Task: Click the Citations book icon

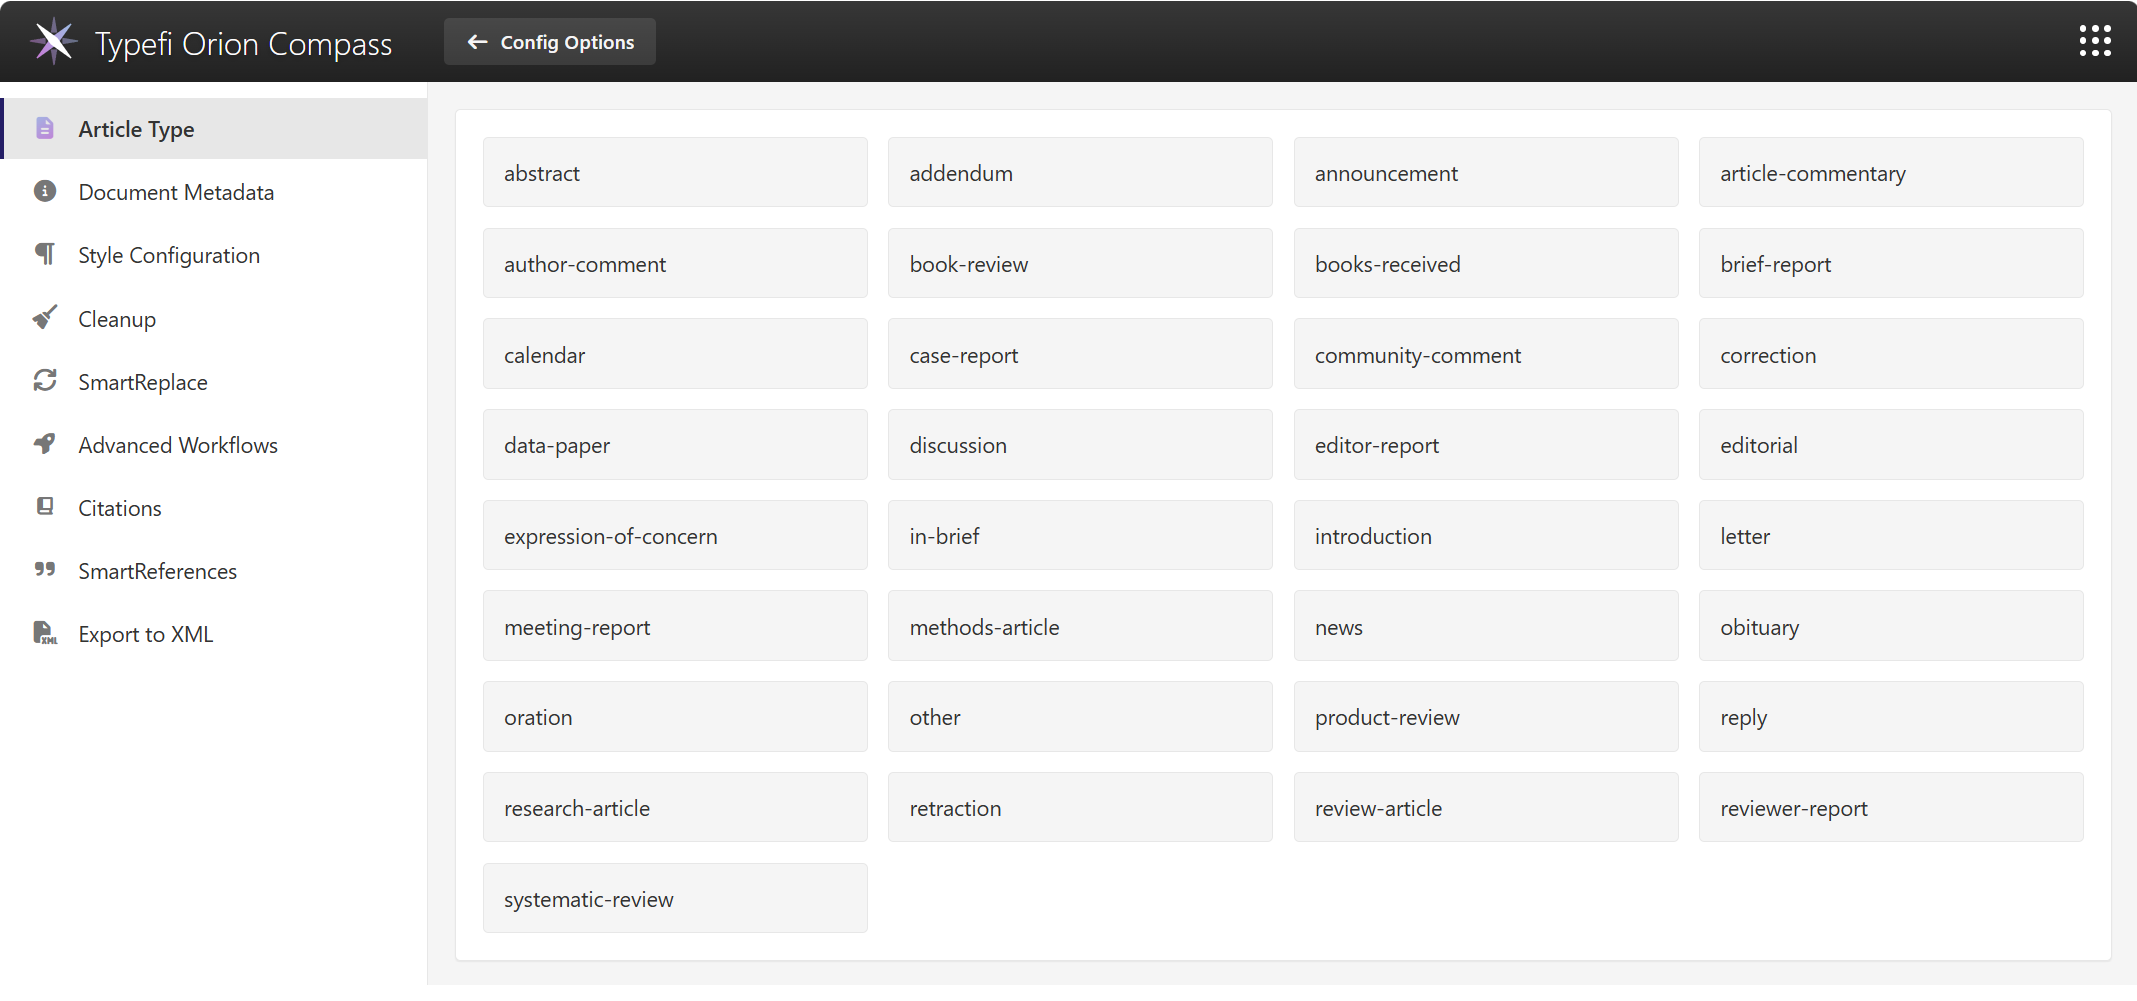Action: click(x=45, y=507)
